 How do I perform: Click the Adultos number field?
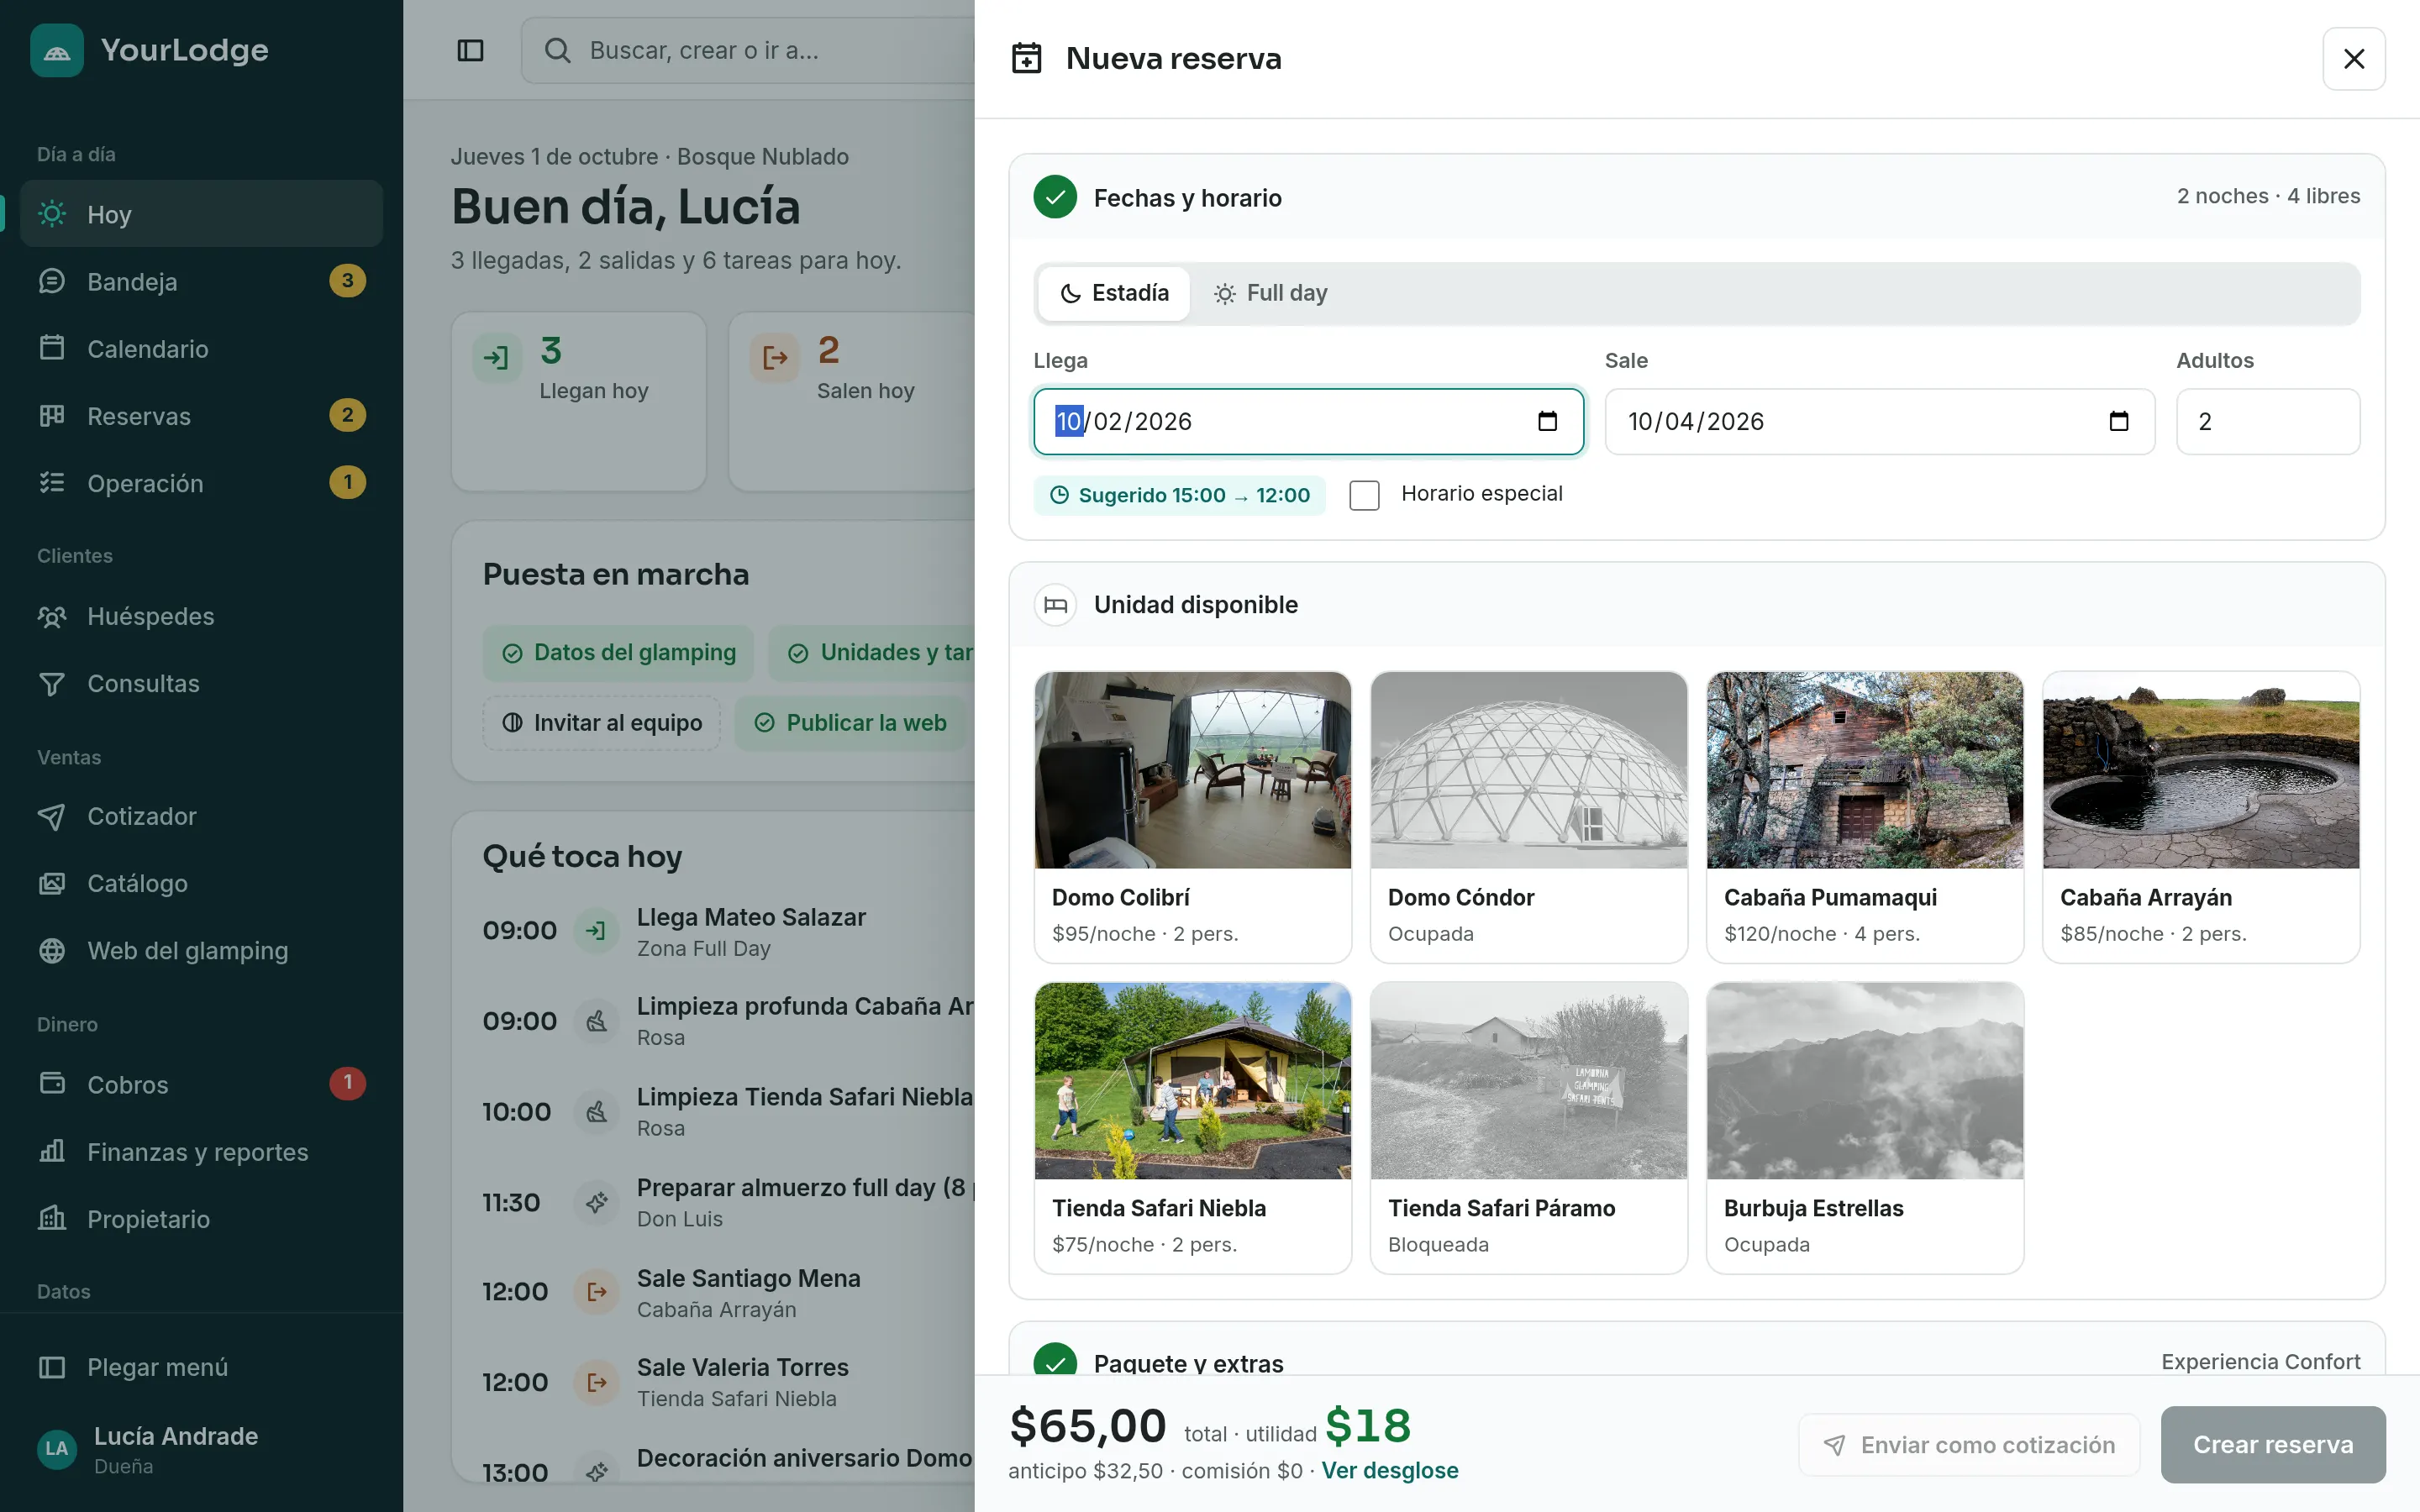(x=2267, y=421)
